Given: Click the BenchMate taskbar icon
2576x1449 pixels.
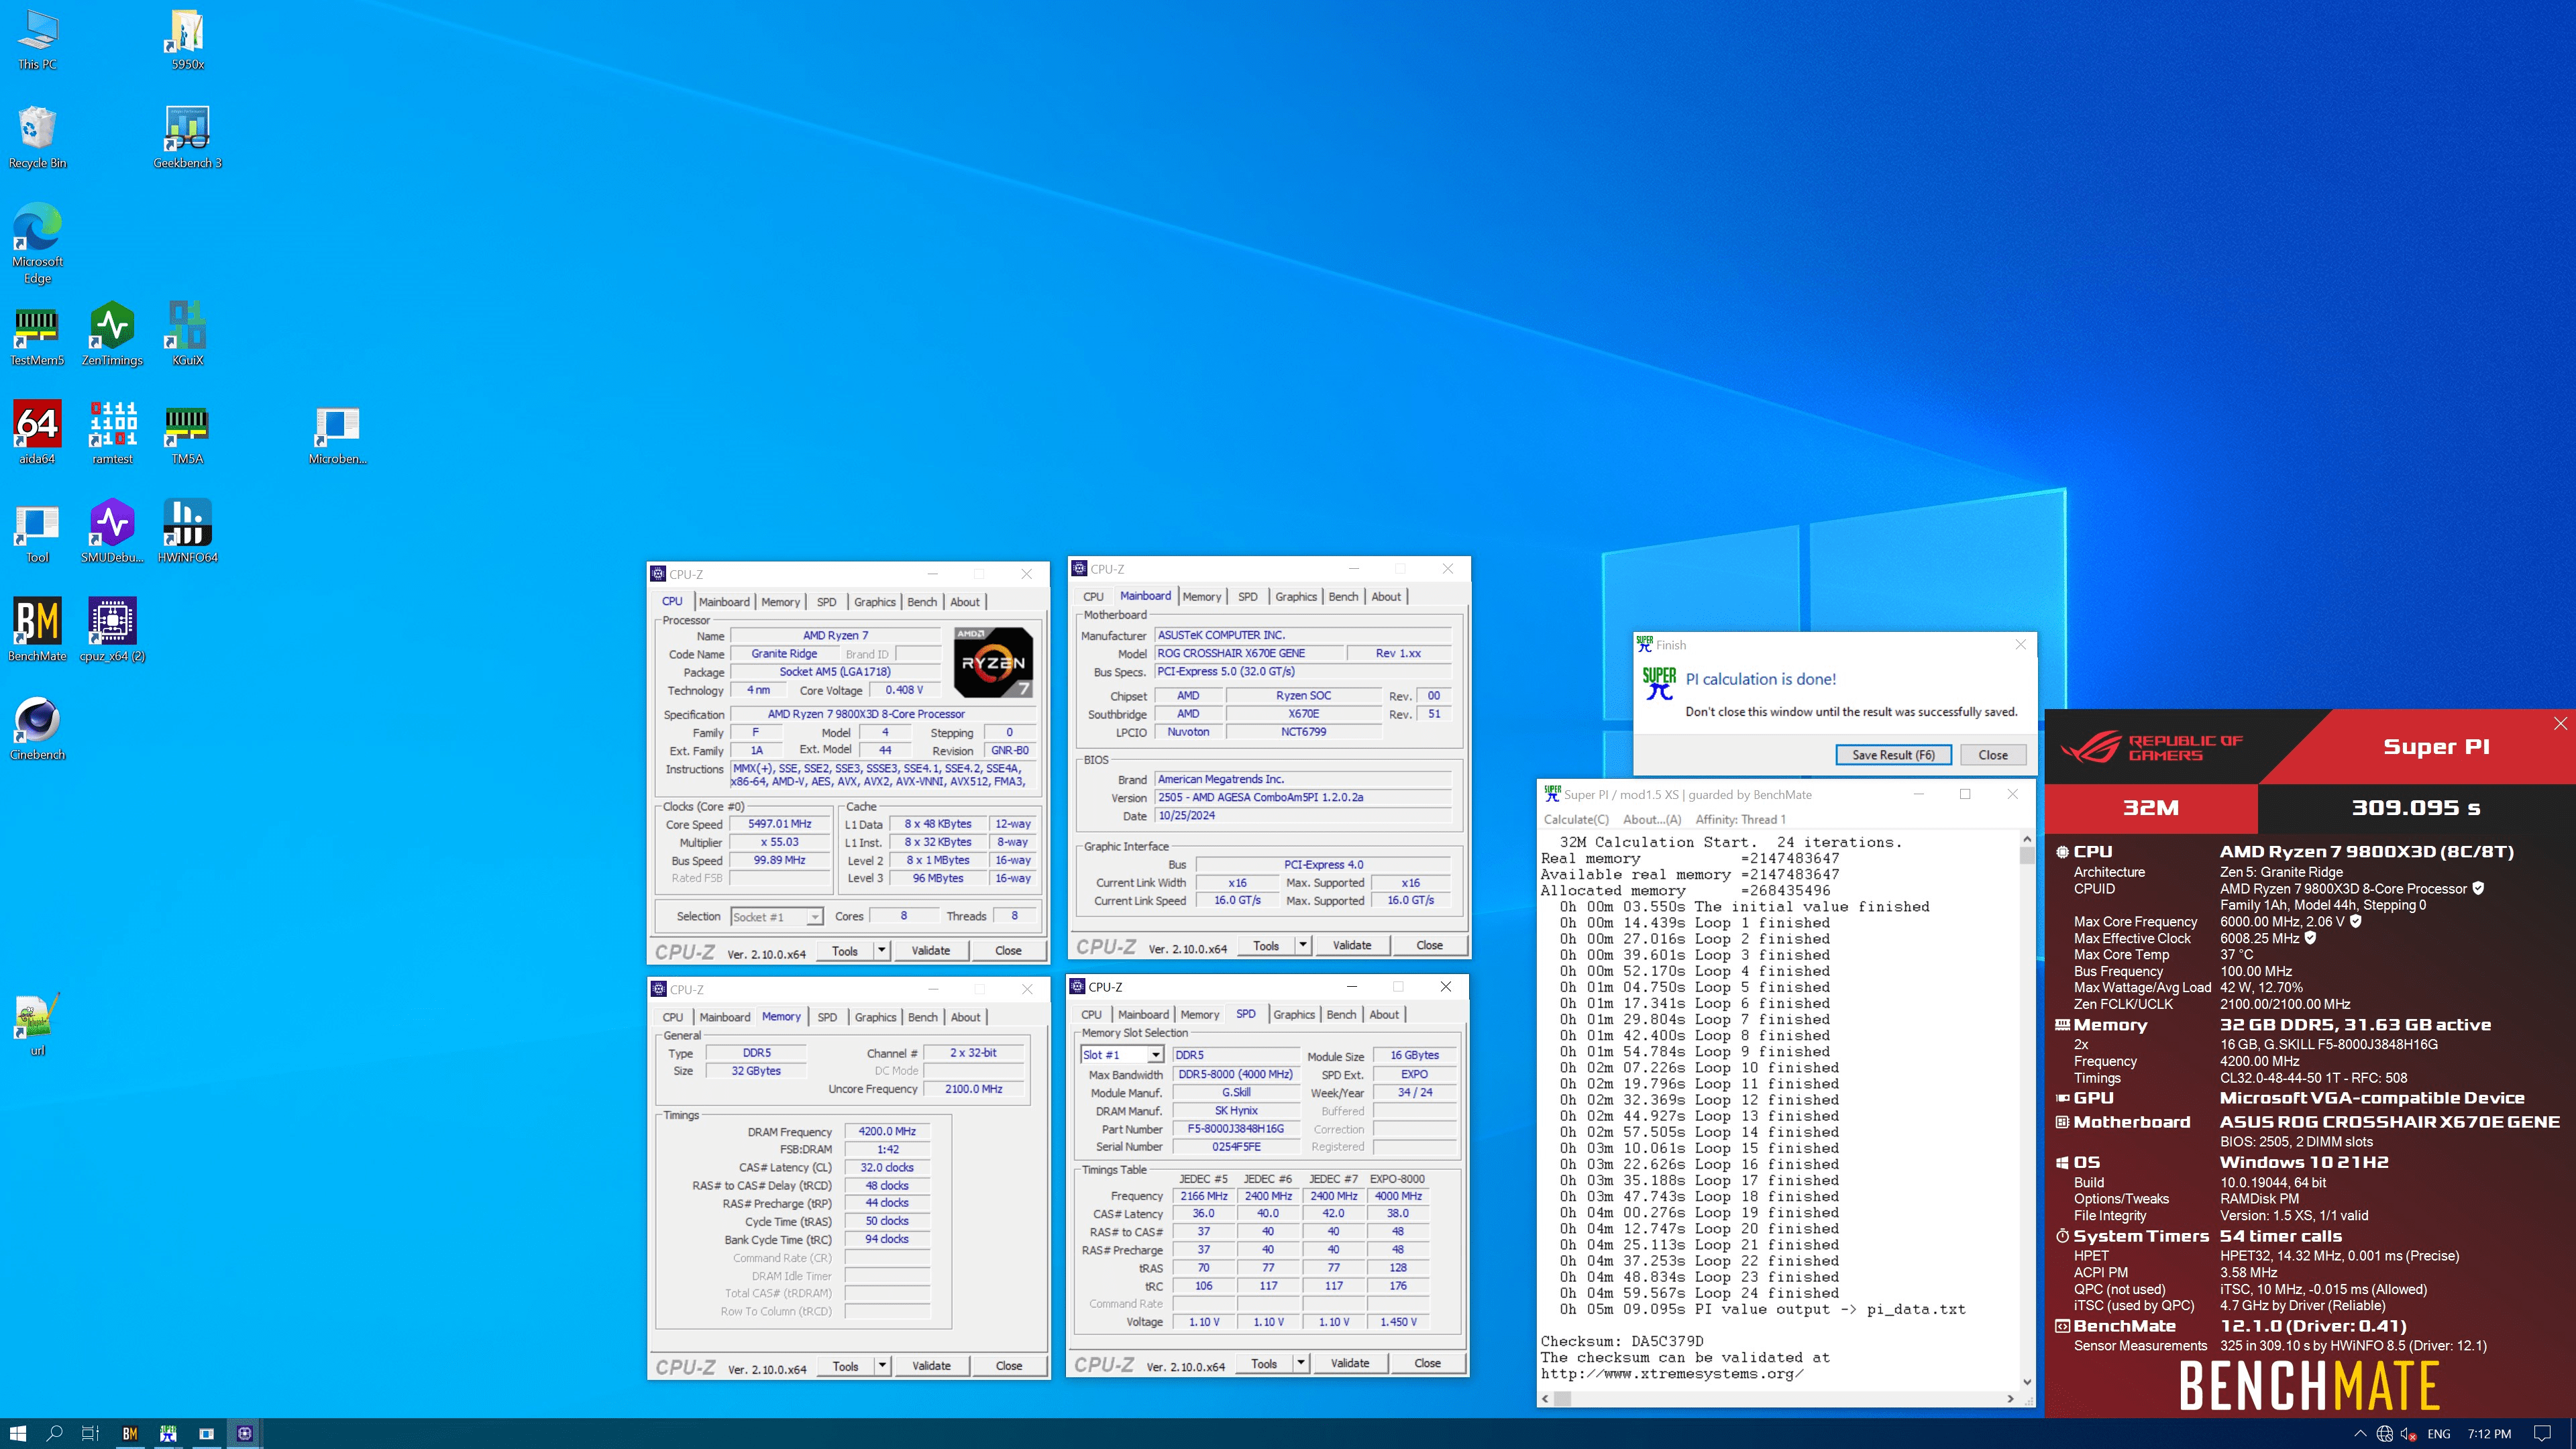Looking at the screenshot, I should click(x=130, y=1433).
